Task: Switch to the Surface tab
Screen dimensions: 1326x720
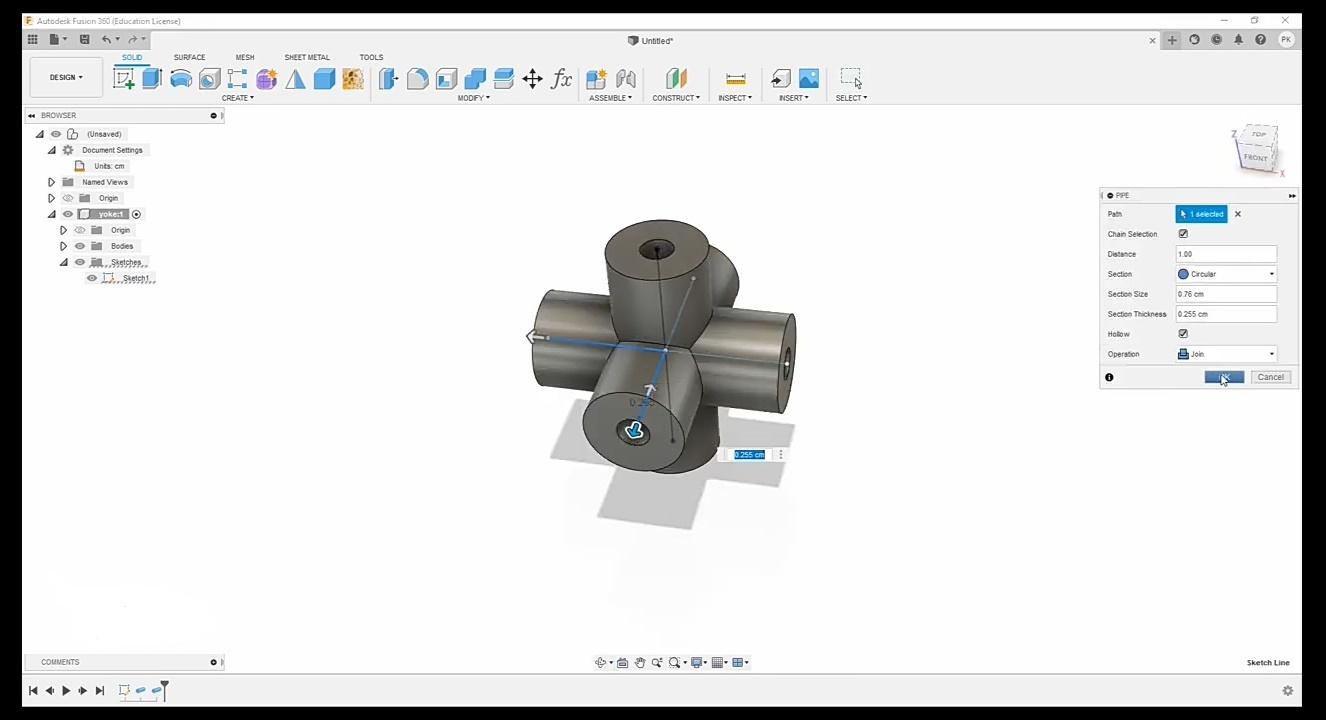Action: [189, 57]
